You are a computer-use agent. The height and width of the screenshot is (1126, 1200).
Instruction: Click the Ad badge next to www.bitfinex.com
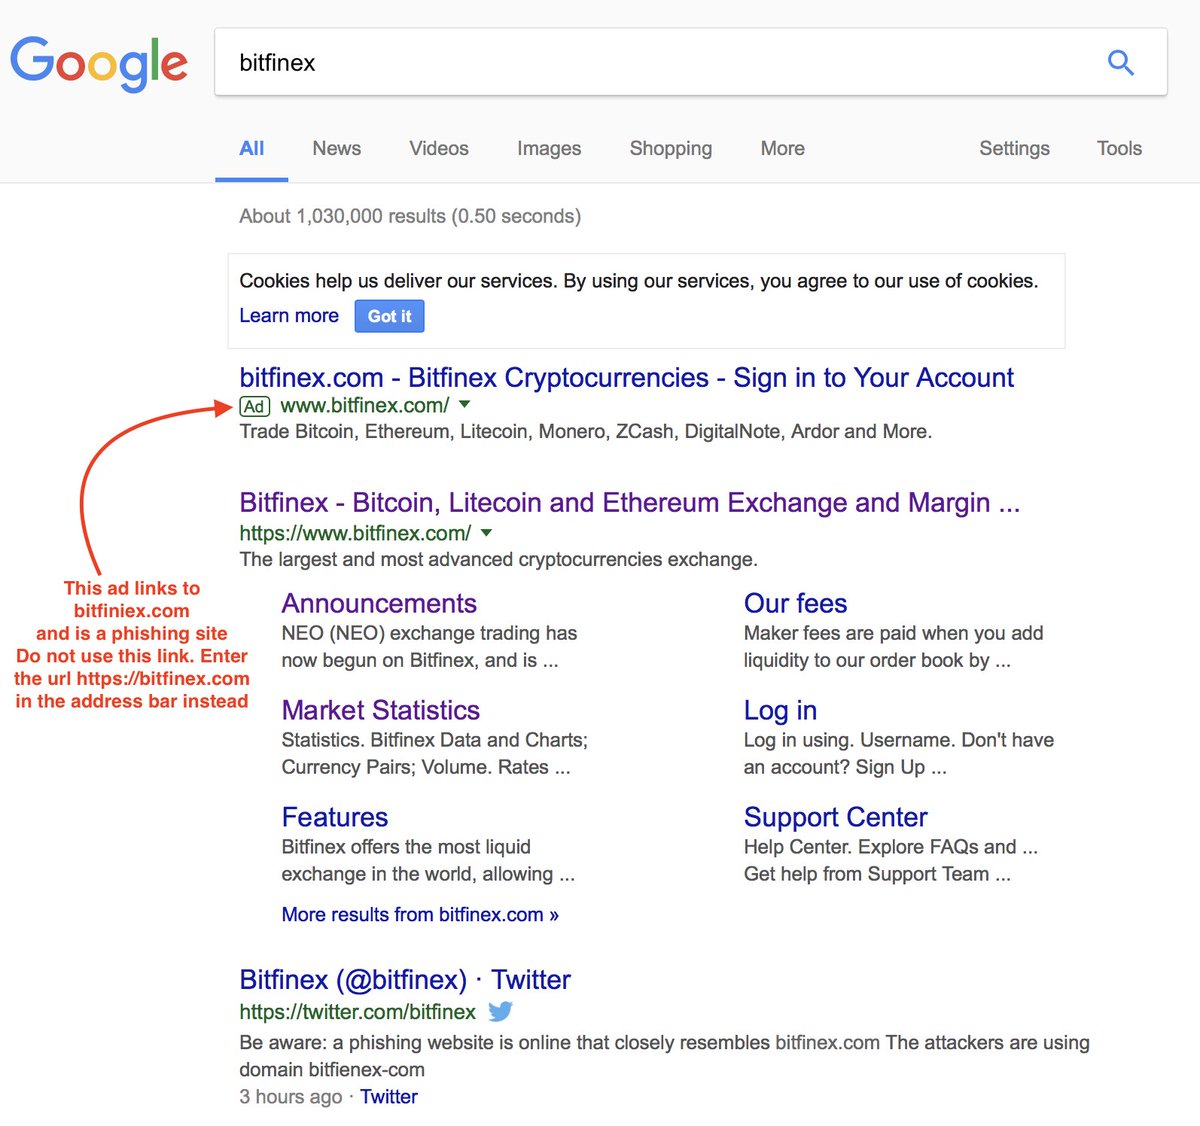pos(254,406)
